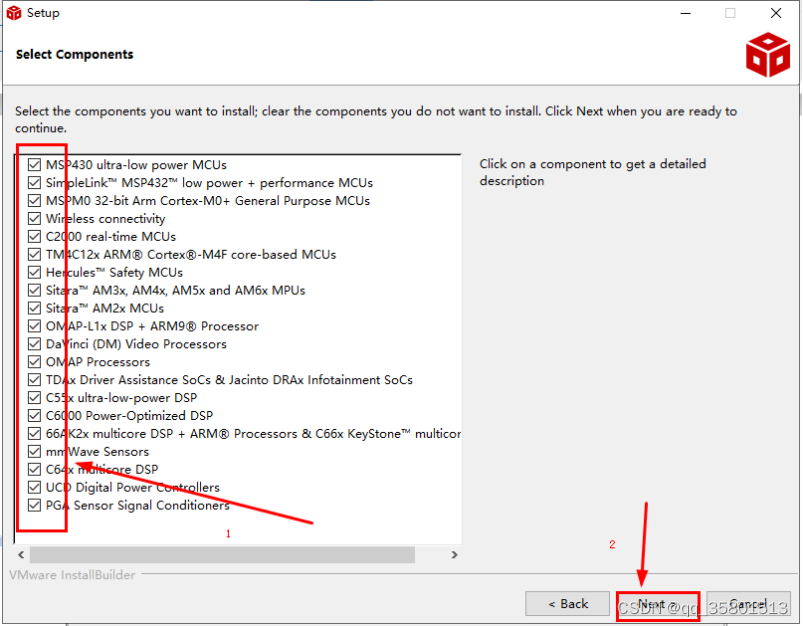Uncheck Wireless connectivity checkbox
Viewport: 803px width, 626px height.
(34, 218)
